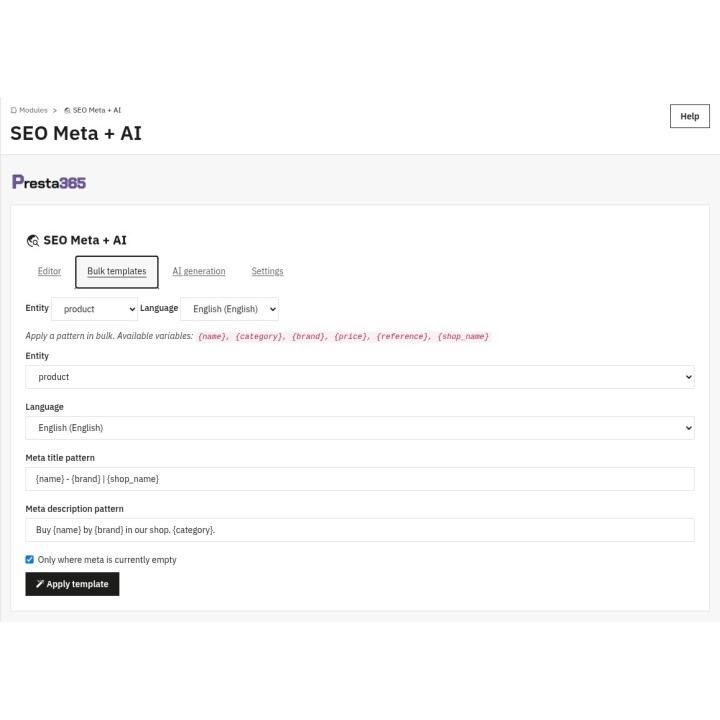Image resolution: width=720 pixels, height=720 pixels.
Task: Open the small English (English) dropdown in the filter row
Action: 230,309
